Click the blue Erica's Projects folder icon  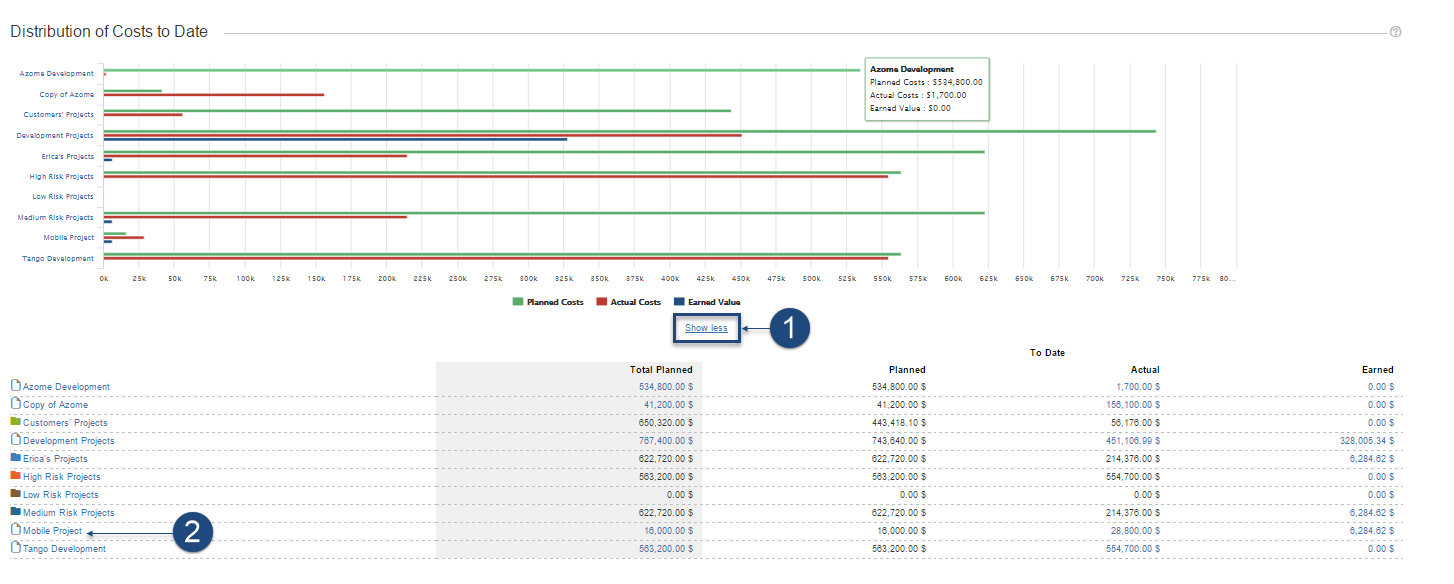click(15, 458)
